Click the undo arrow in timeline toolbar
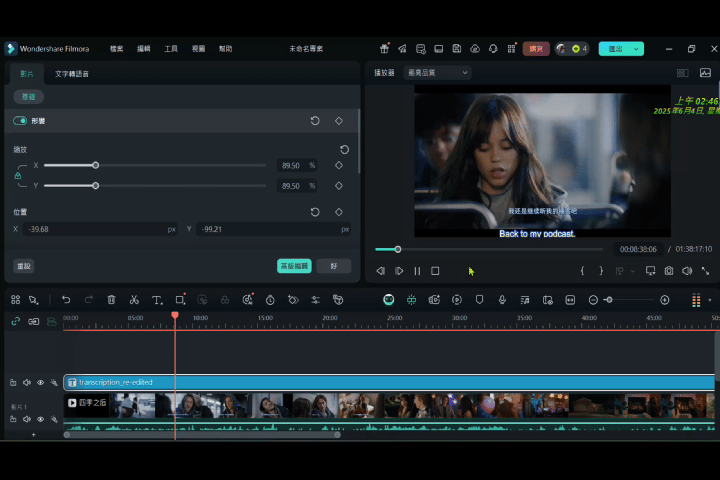Viewport: 720px width, 480px height. [x=66, y=300]
